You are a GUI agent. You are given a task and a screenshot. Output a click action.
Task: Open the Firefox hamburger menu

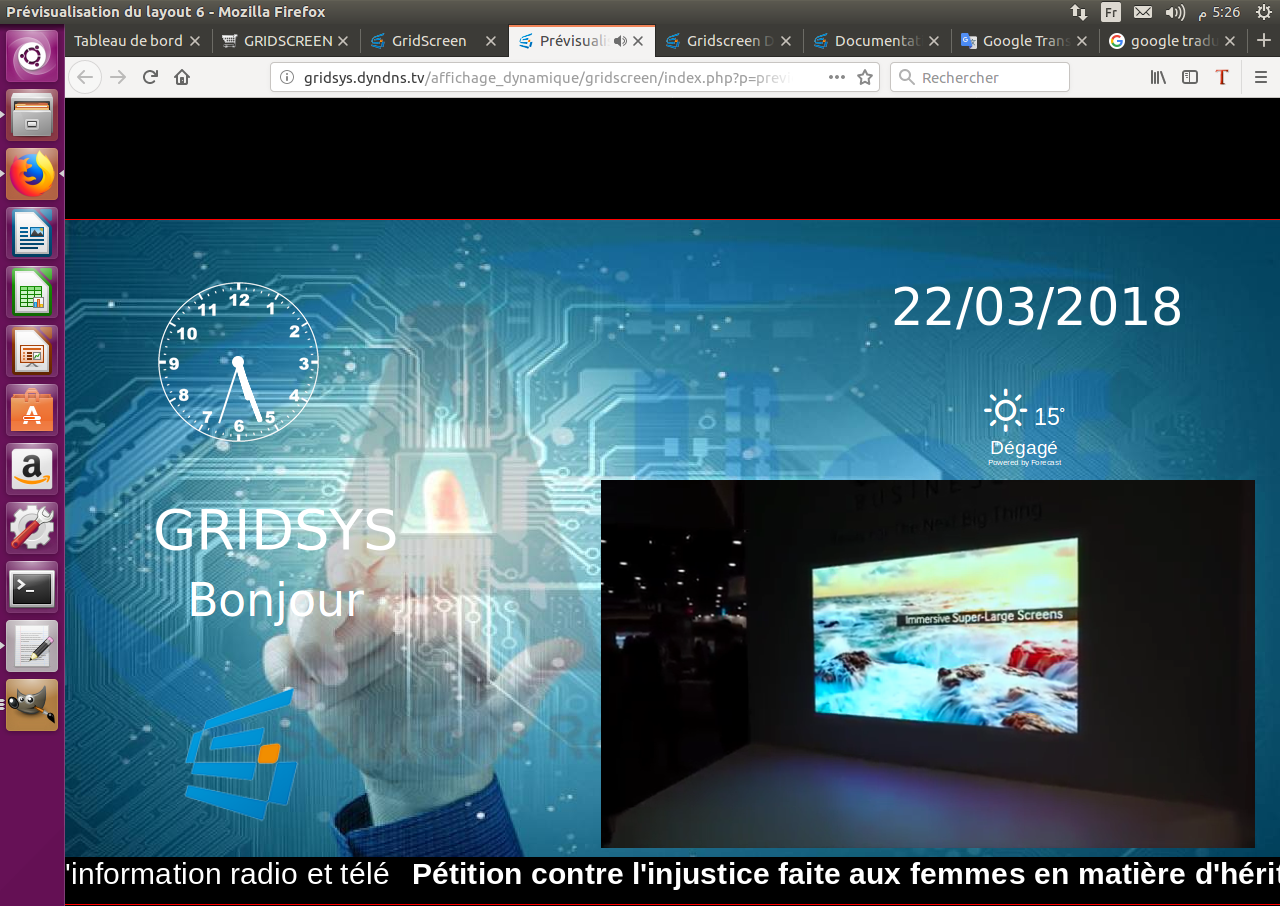click(1260, 77)
